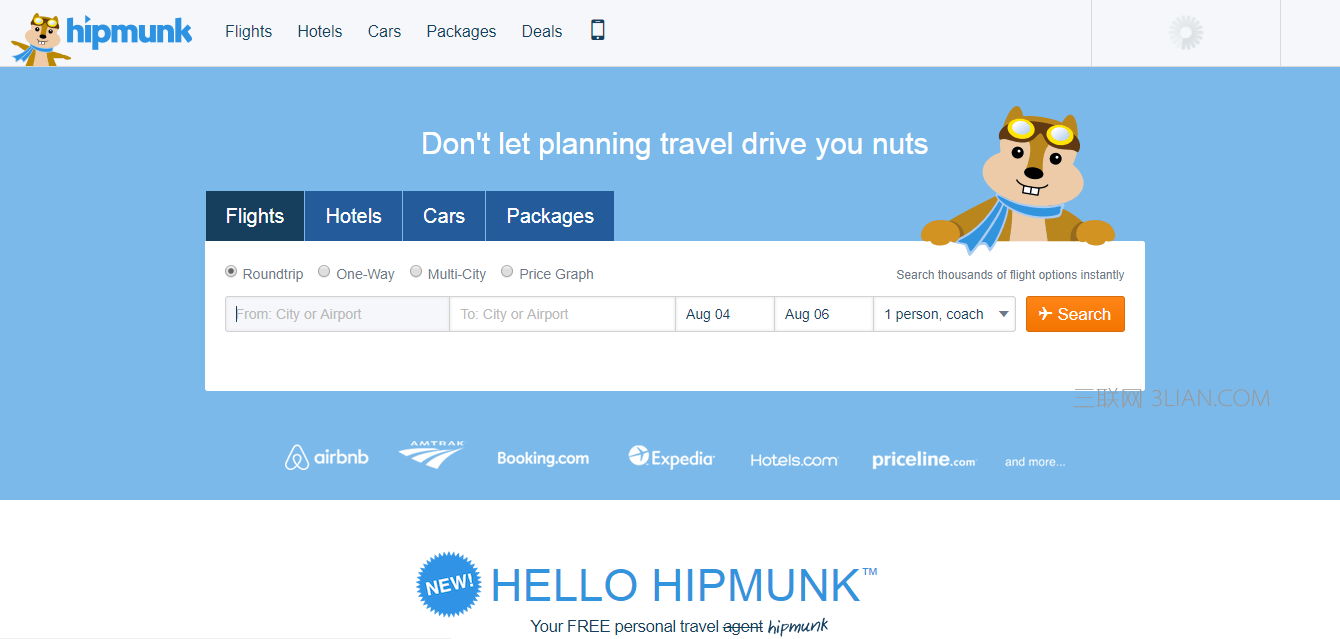Open the Aug 06 return date picker

(824, 314)
